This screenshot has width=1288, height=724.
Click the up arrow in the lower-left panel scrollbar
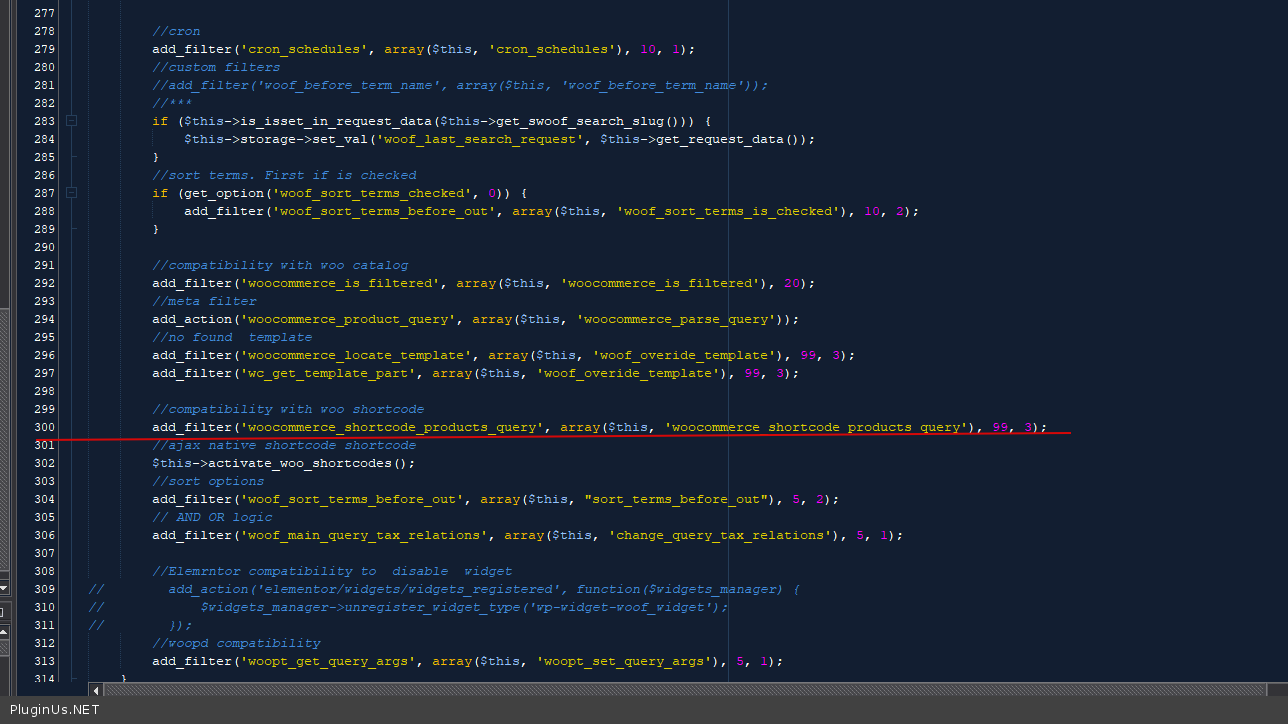coord(4,632)
